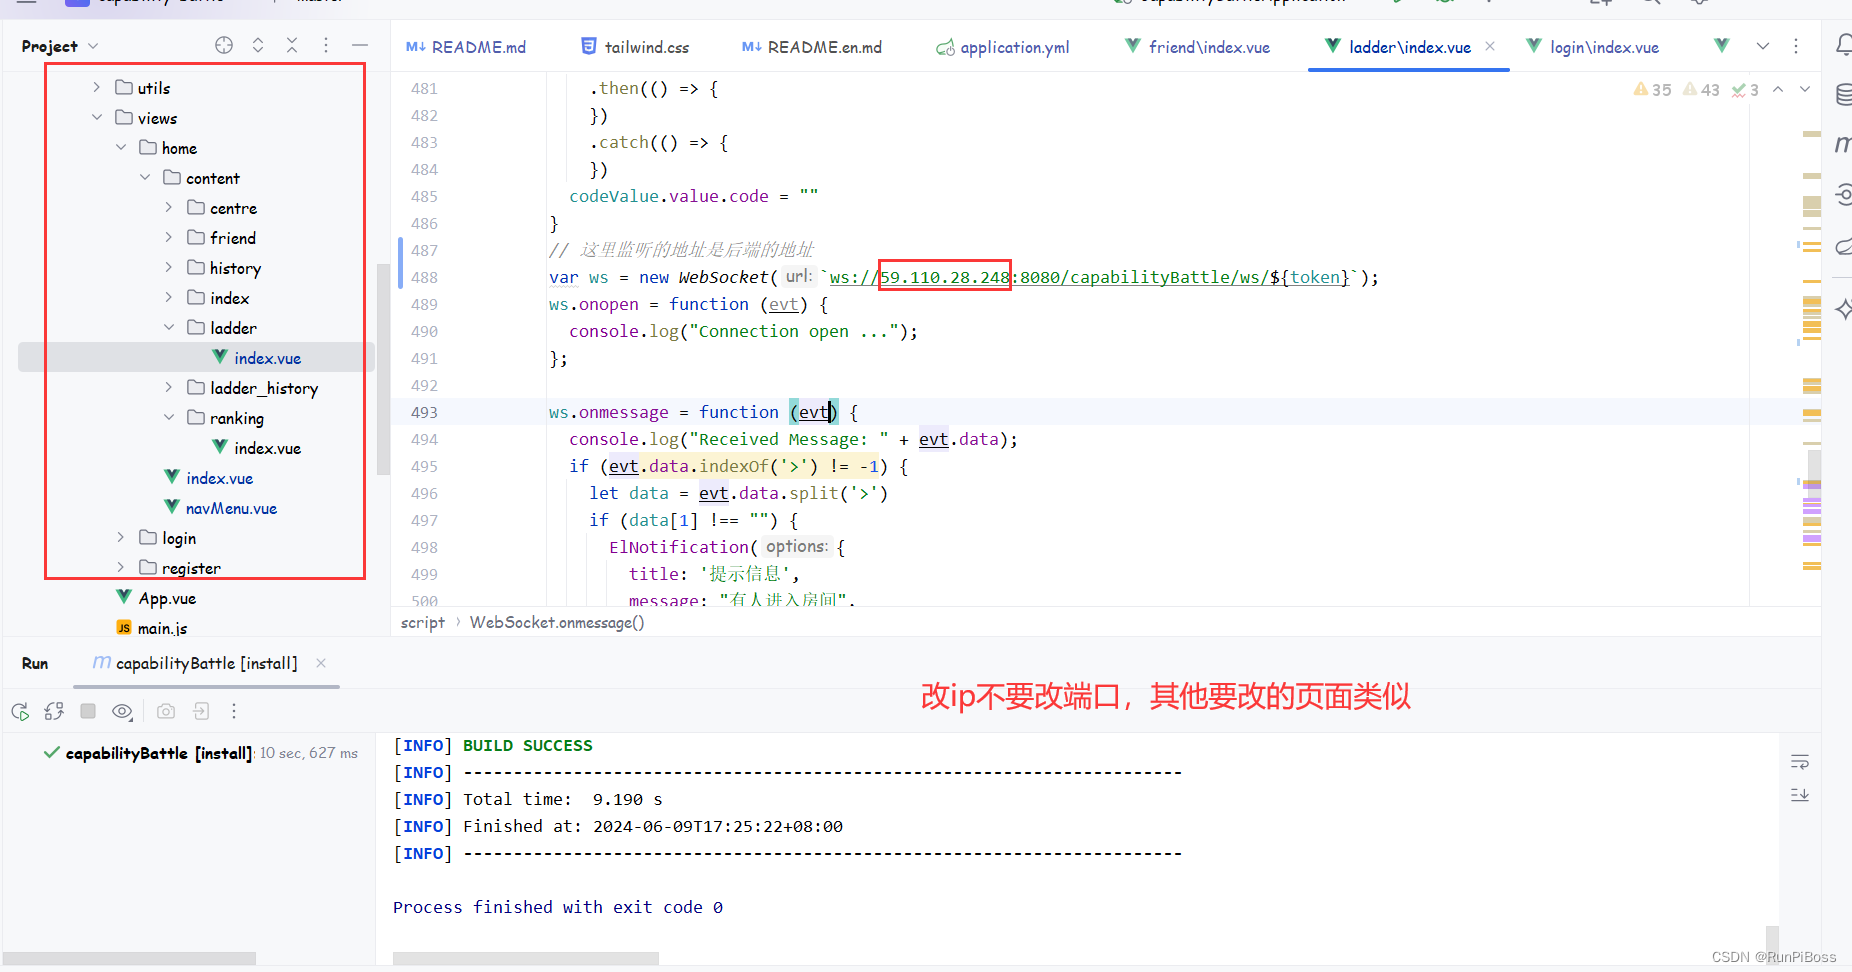Select the index folder in content

click(218, 298)
